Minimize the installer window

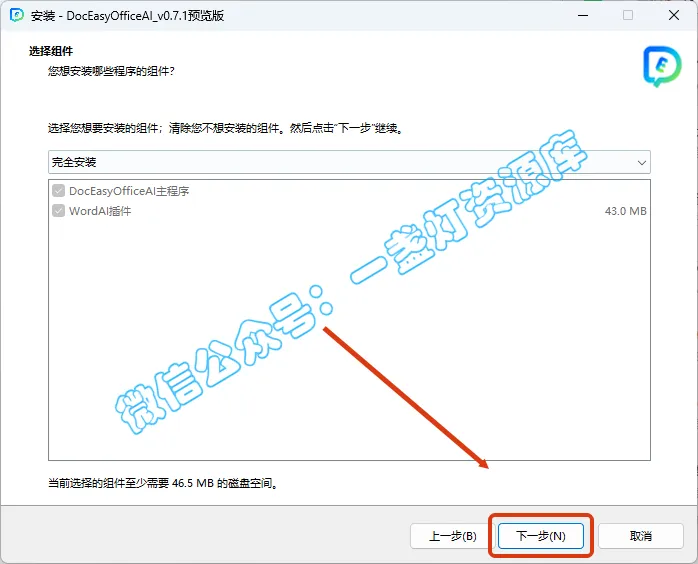(x=583, y=16)
